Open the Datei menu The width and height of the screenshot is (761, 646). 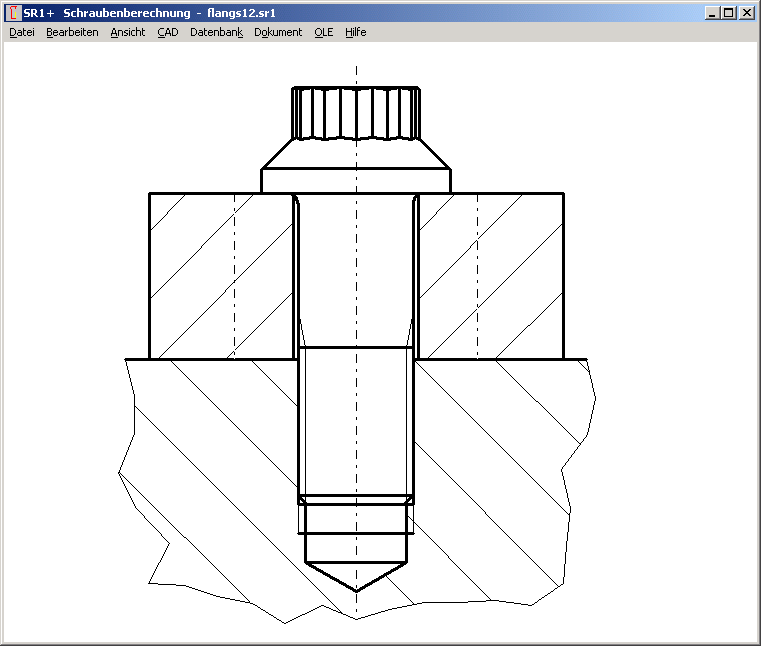[x=21, y=32]
